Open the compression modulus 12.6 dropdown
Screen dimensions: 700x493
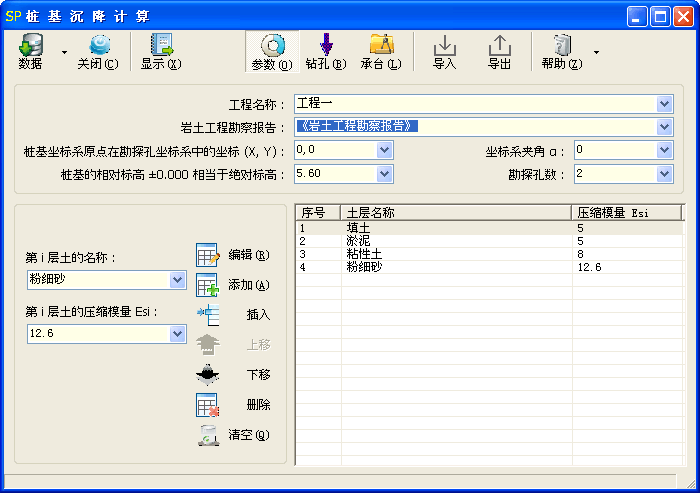point(177,334)
